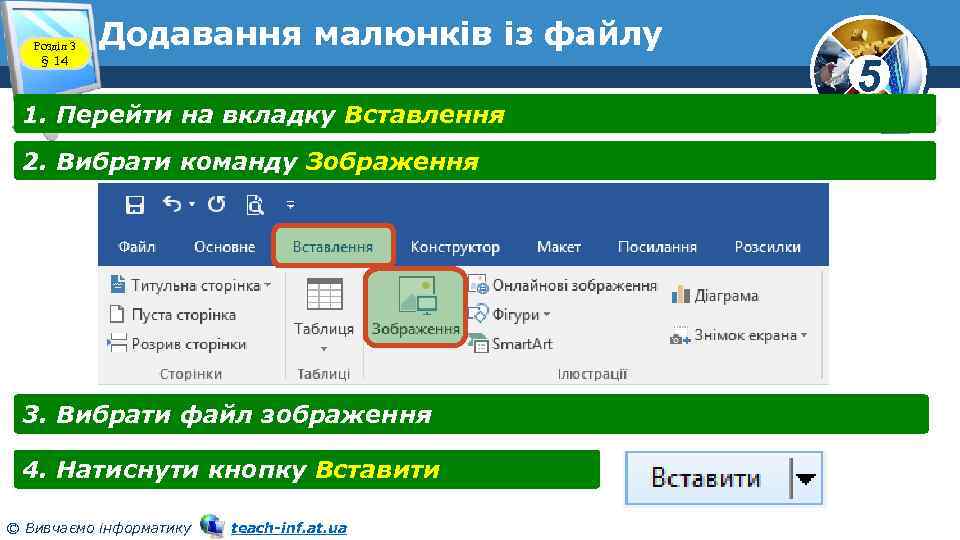Click the Таблиця grid icon

point(324,294)
